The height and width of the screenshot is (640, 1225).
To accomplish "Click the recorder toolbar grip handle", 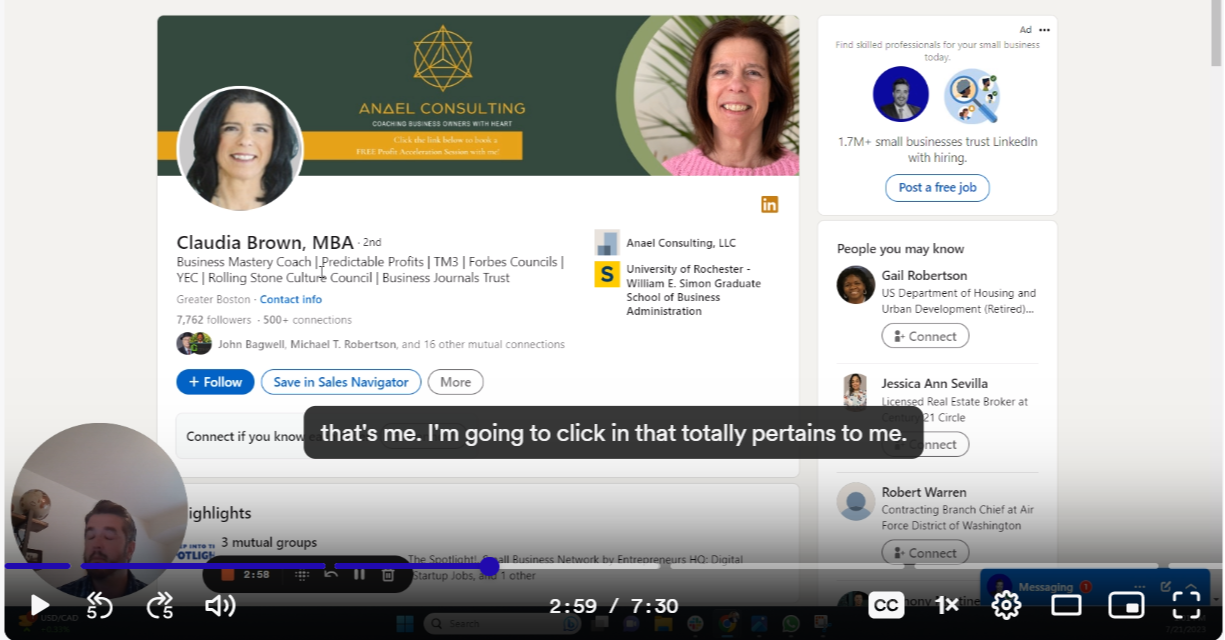I will 302,575.
